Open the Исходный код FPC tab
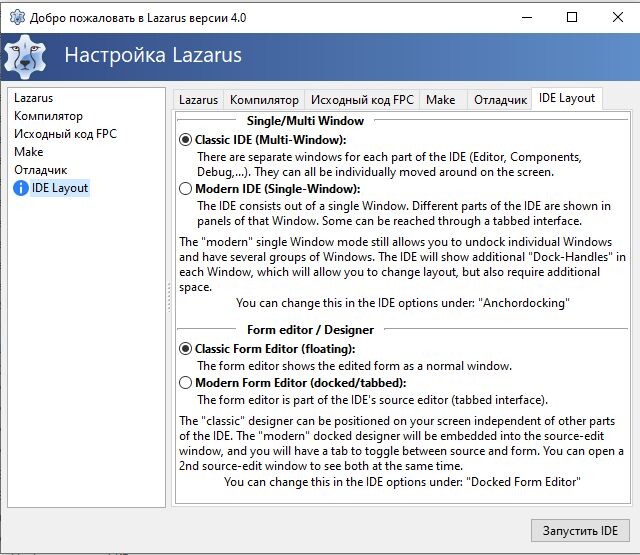The height and width of the screenshot is (555, 640). (x=362, y=100)
